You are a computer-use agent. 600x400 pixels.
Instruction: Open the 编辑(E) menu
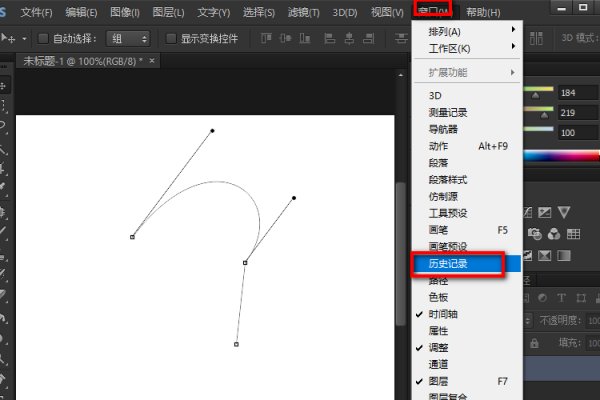(81, 13)
